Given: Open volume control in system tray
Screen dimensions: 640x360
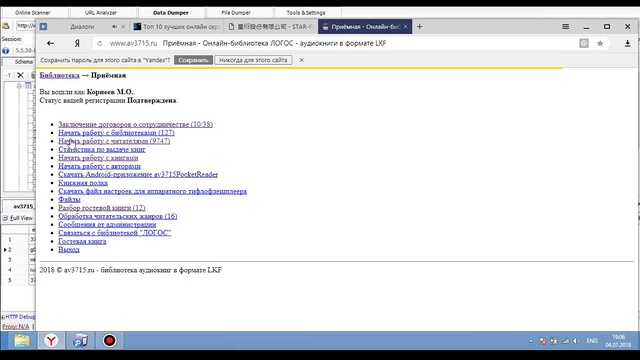Looking at the screenshot, I should coord(576,341).
